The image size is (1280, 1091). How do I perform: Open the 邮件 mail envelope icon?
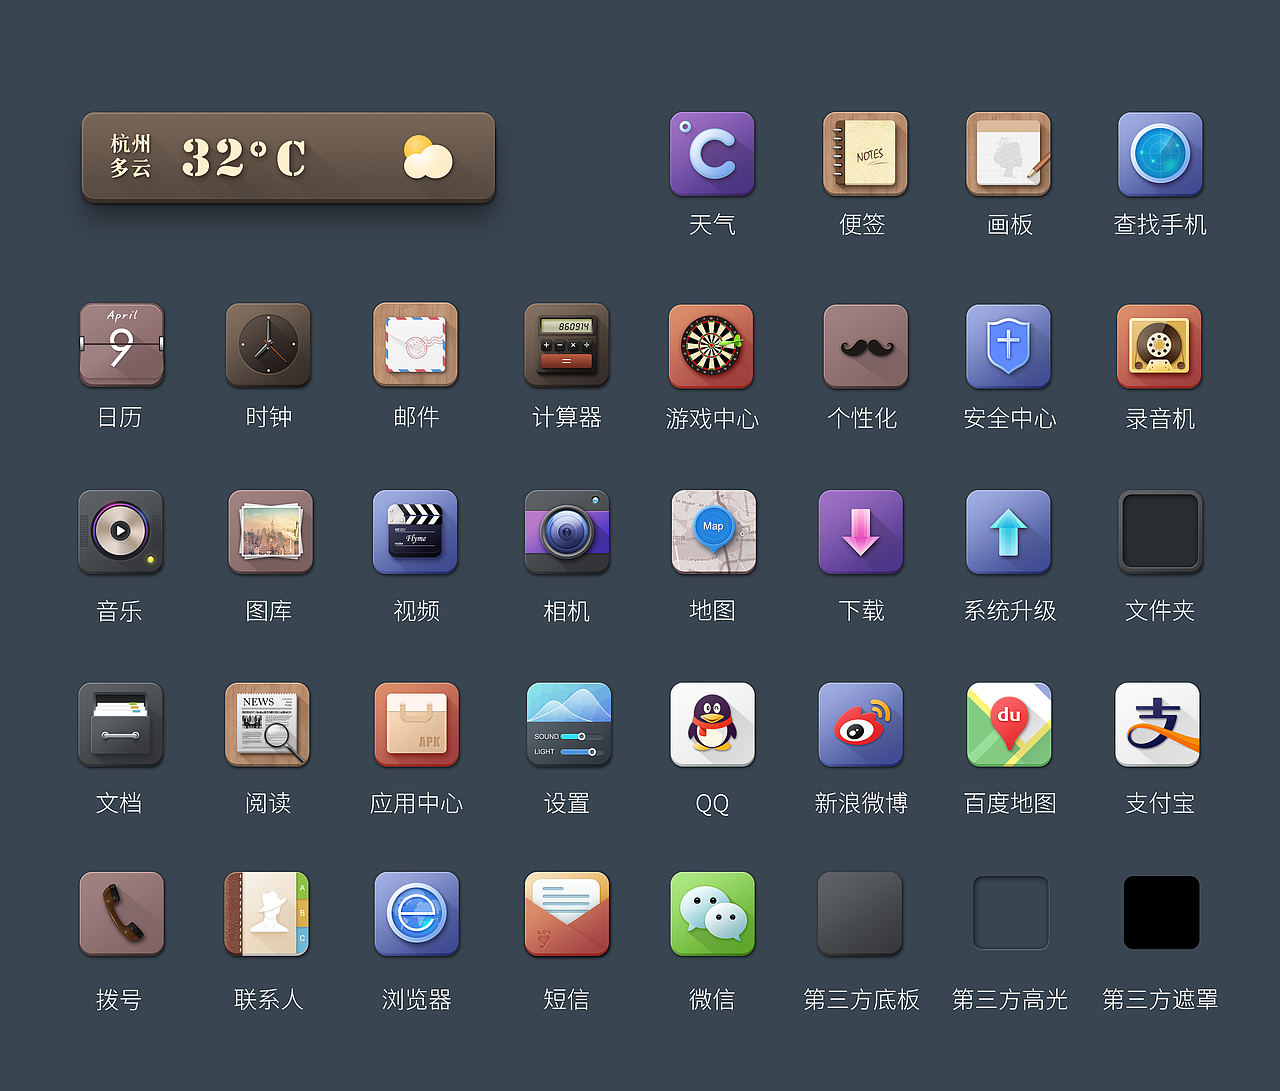tap(415, 345)
